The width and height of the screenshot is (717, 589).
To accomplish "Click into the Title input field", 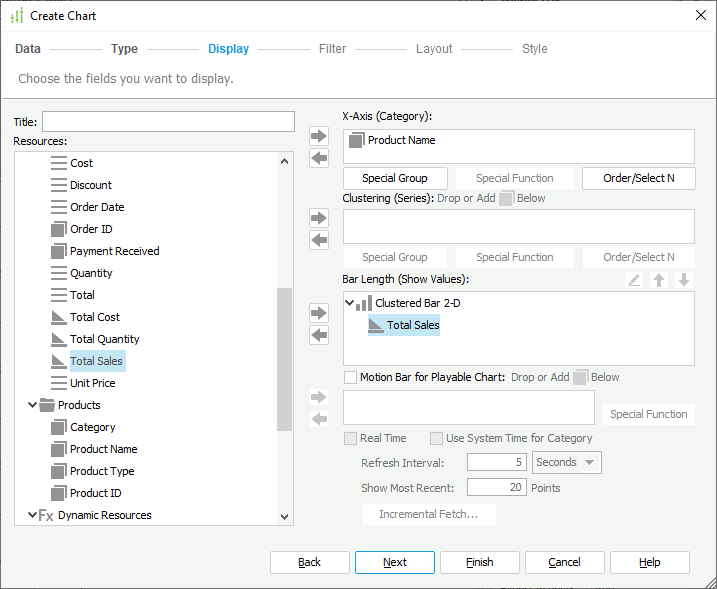I will 168,122.
